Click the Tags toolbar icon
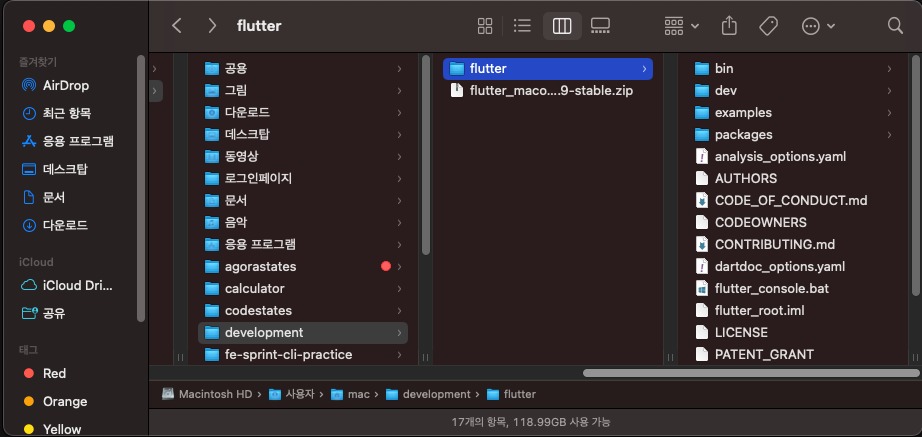 [x=769, y=26]
